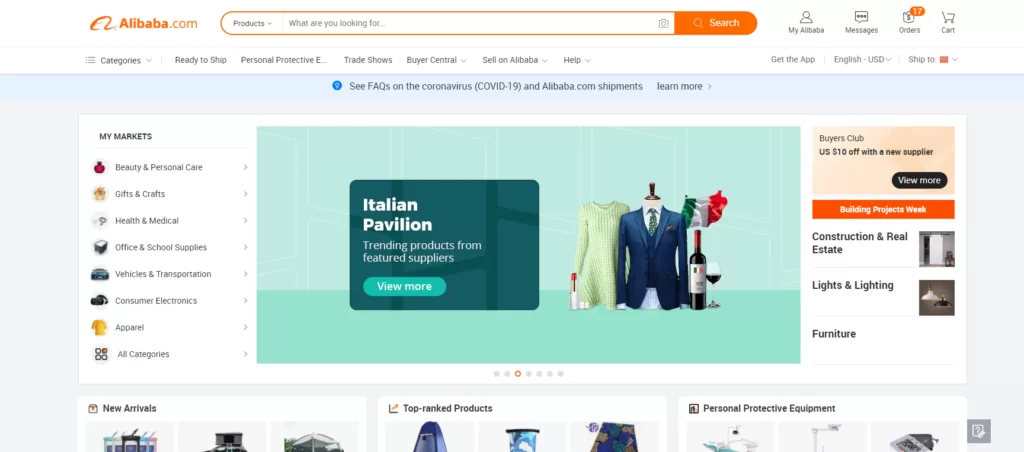Viewport: 1024px width, 452px height.
Task: Select the Consumer Electronics category icon
Action: [100, 301]
